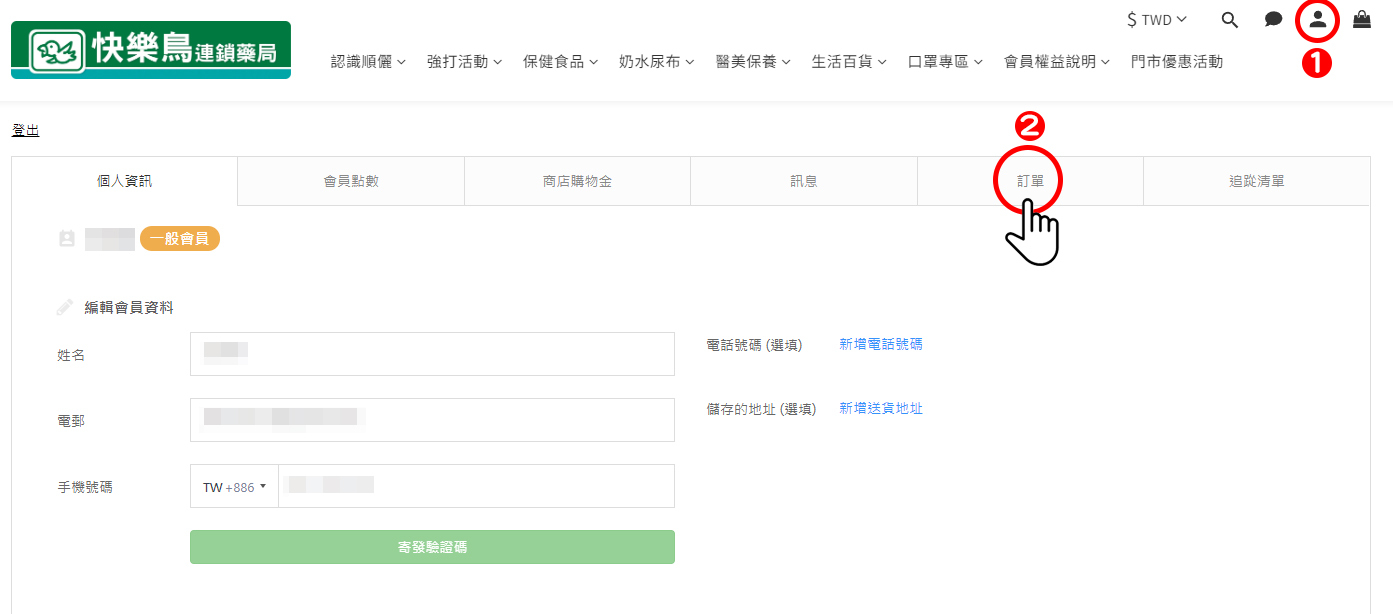1393x614 pixels.
Task: Click the member account profile icon
Action: (x=1317, y=19)
